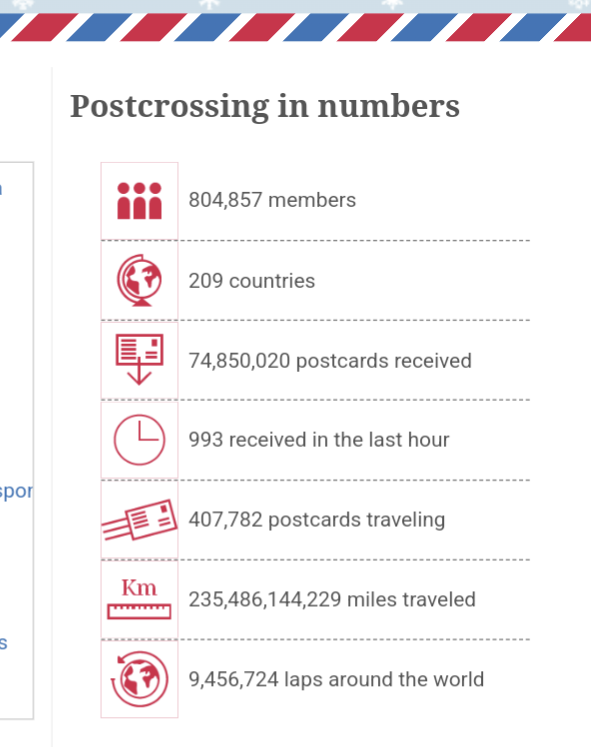Select the 804,857 members text

coord(272,200)
